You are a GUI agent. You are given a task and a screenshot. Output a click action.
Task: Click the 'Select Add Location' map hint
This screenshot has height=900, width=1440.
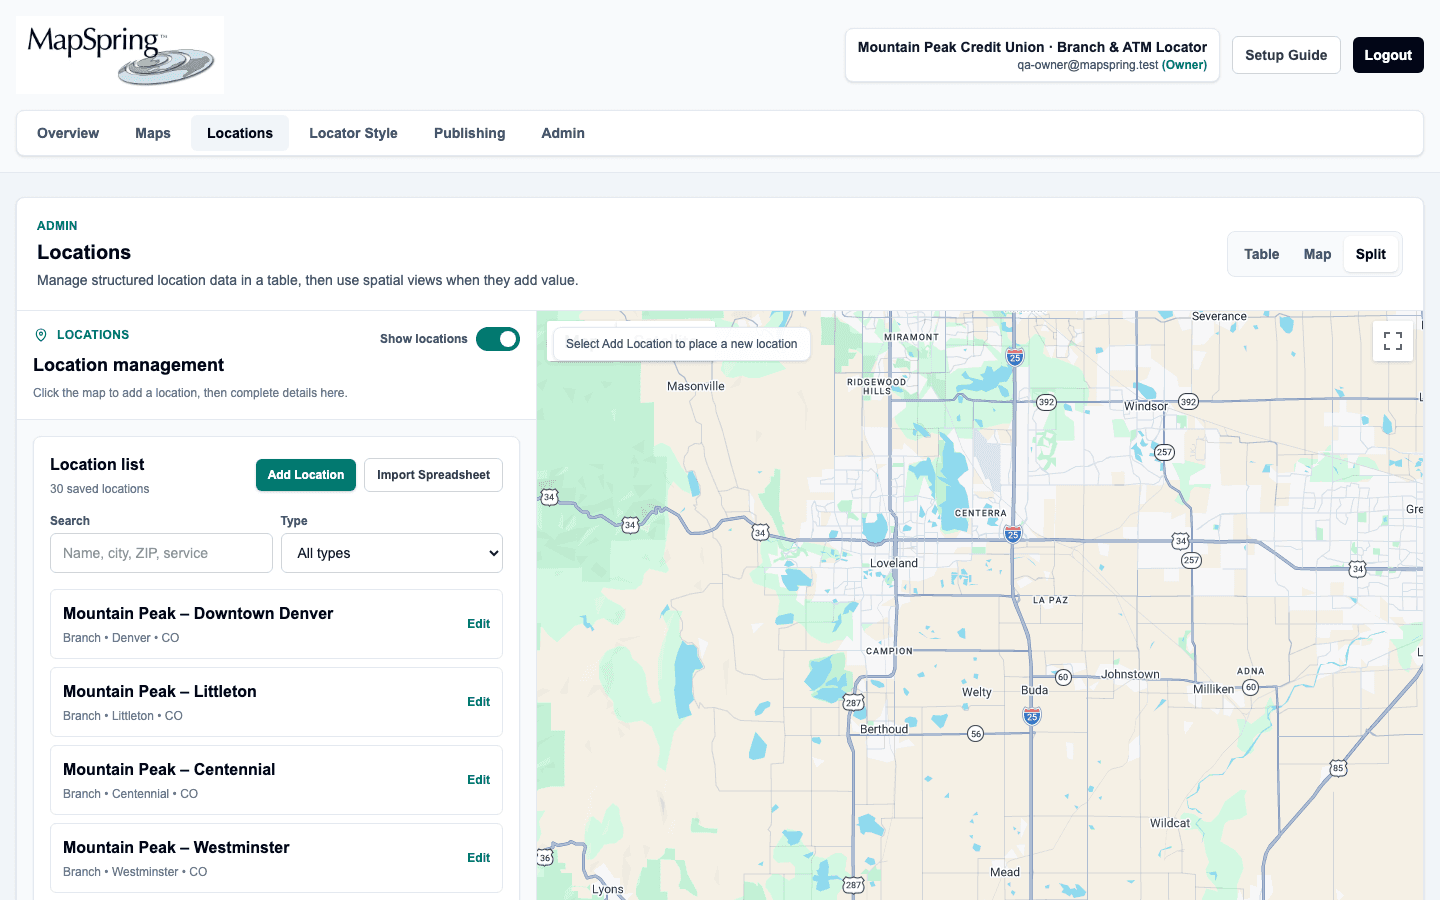pos(681,344)
